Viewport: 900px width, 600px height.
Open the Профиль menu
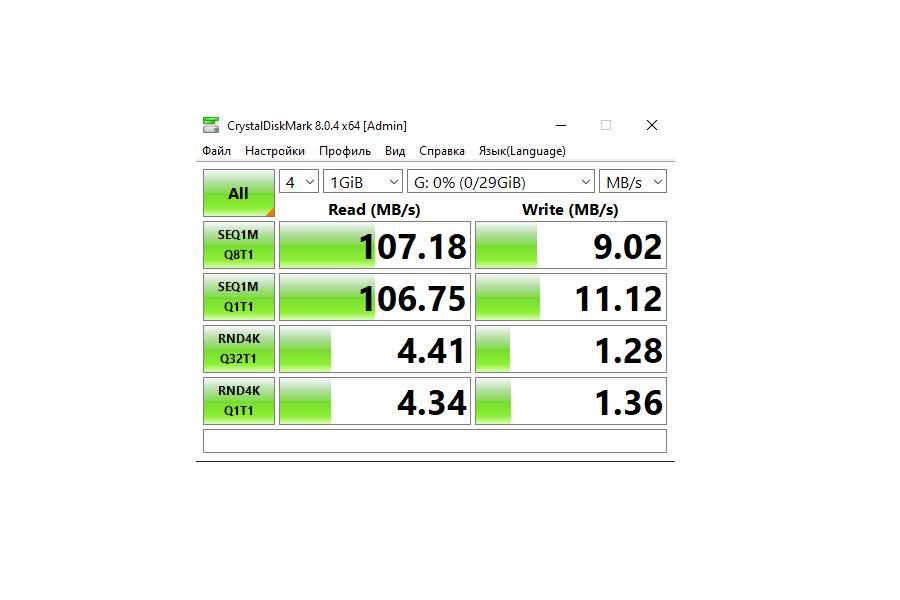pyautogui.click(x=344, y=150)
